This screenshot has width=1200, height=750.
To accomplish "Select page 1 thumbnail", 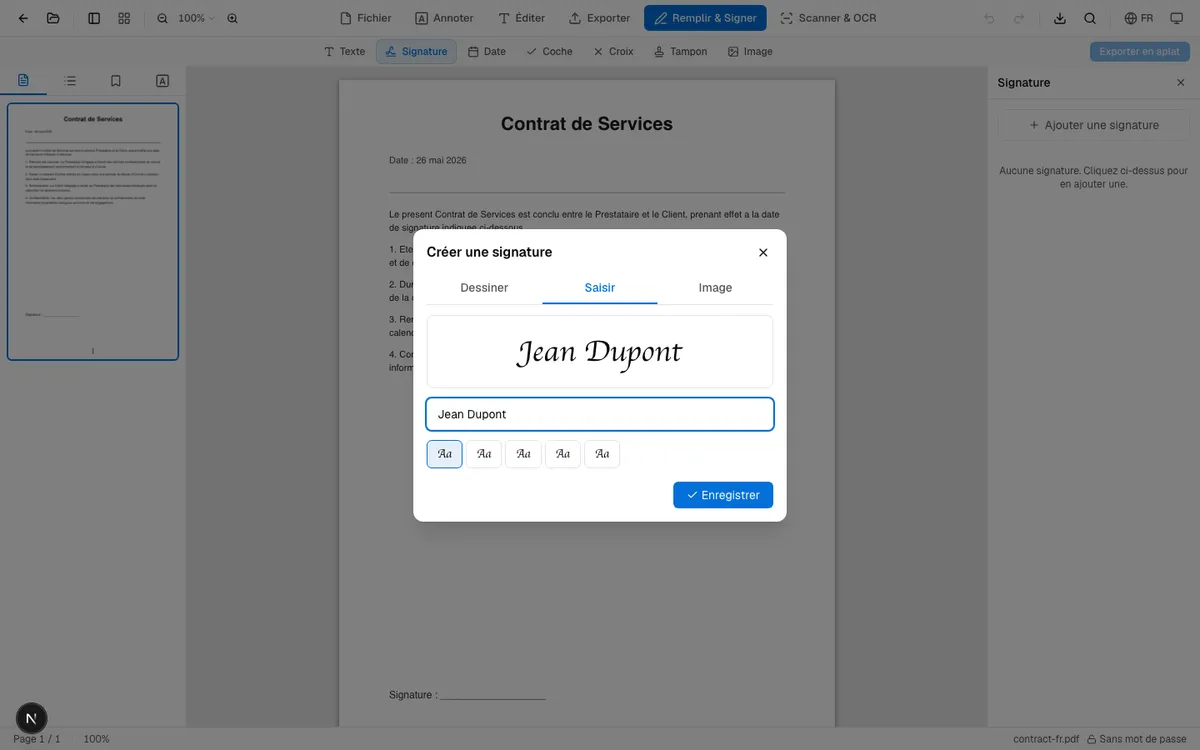I will [x=93, y=232].
